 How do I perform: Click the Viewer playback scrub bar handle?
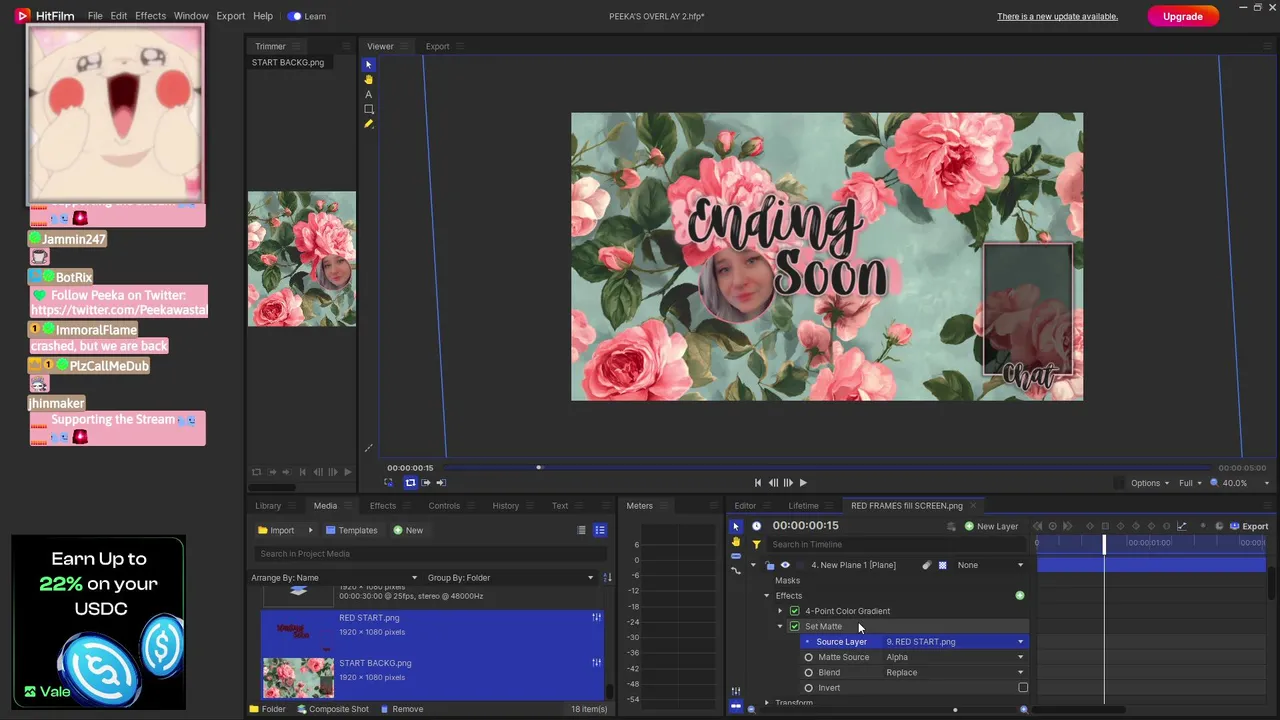pos(539,467)
